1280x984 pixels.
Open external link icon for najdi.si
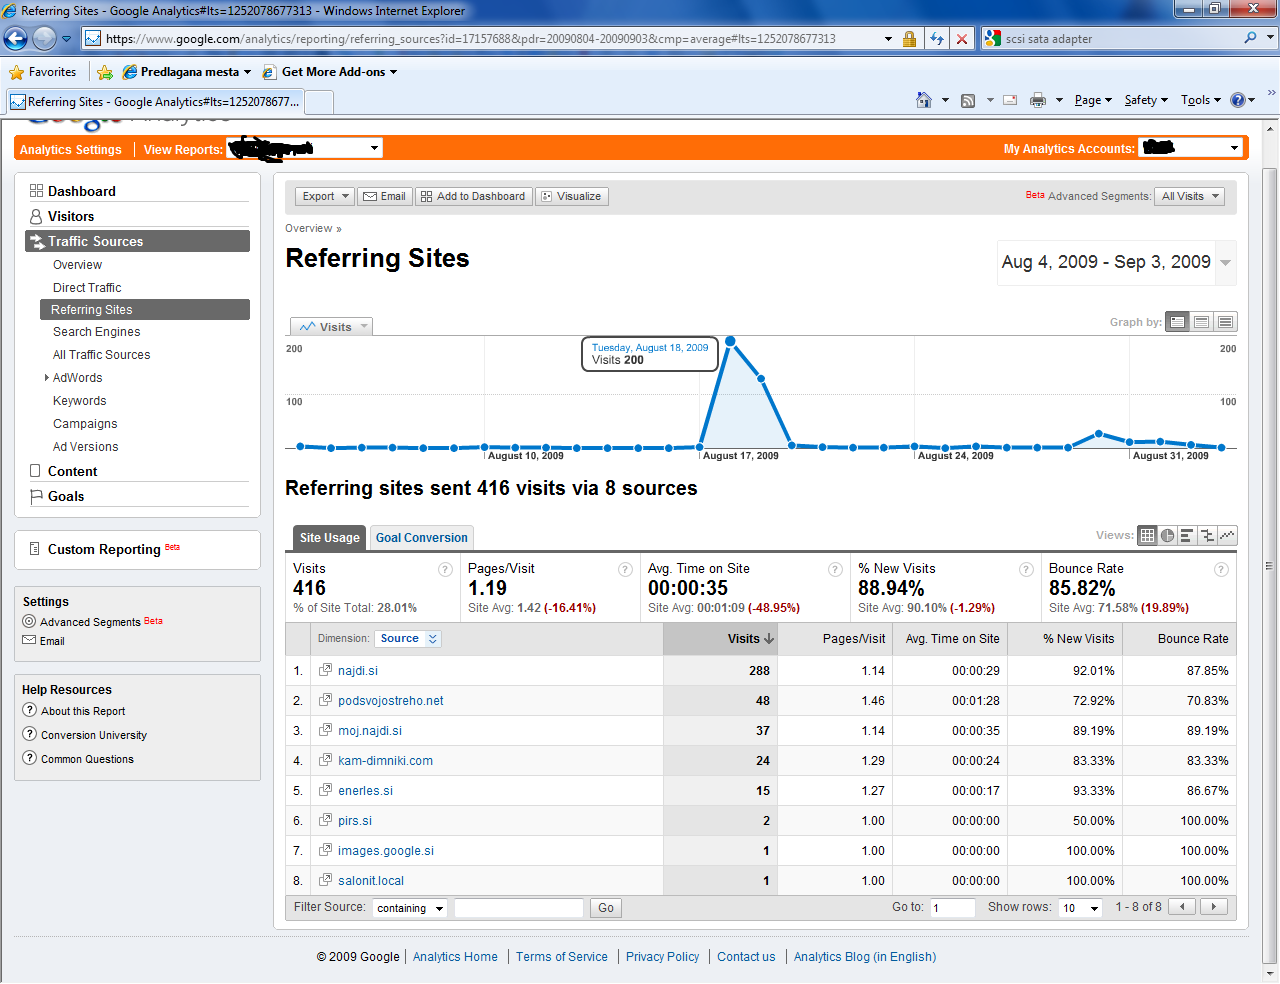pos(325,670)
